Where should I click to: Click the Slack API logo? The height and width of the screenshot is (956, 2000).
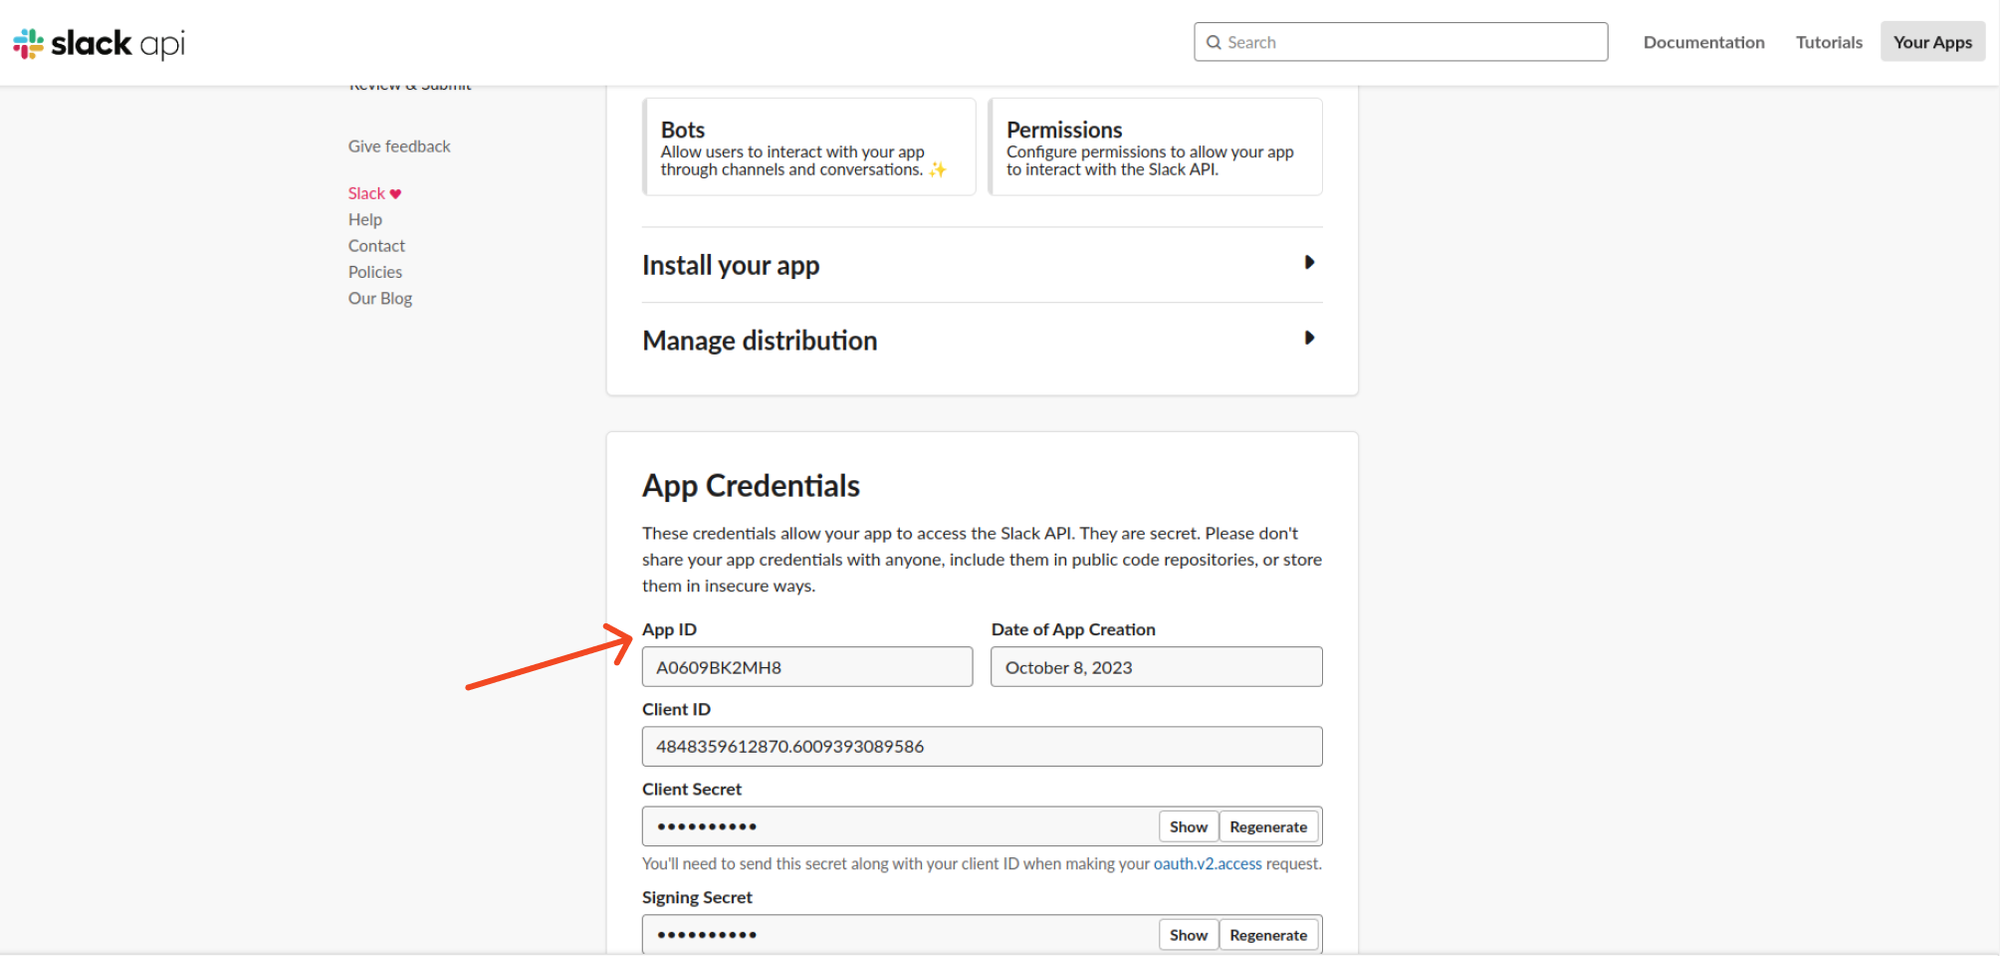point(99,43)
